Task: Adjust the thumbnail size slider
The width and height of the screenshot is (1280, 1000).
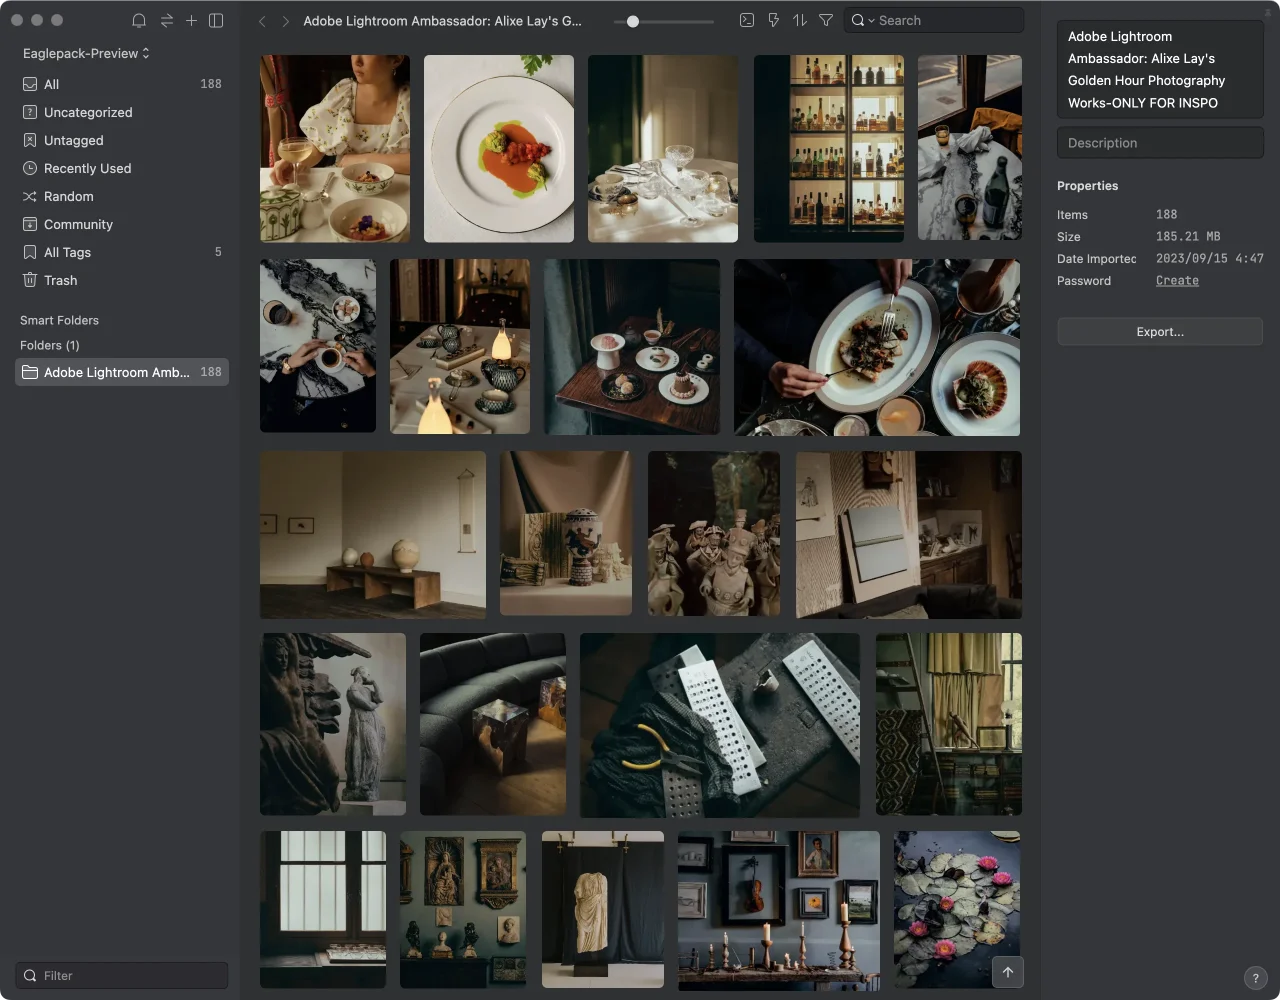Action: pyautogui.click(x=633, y=21)
